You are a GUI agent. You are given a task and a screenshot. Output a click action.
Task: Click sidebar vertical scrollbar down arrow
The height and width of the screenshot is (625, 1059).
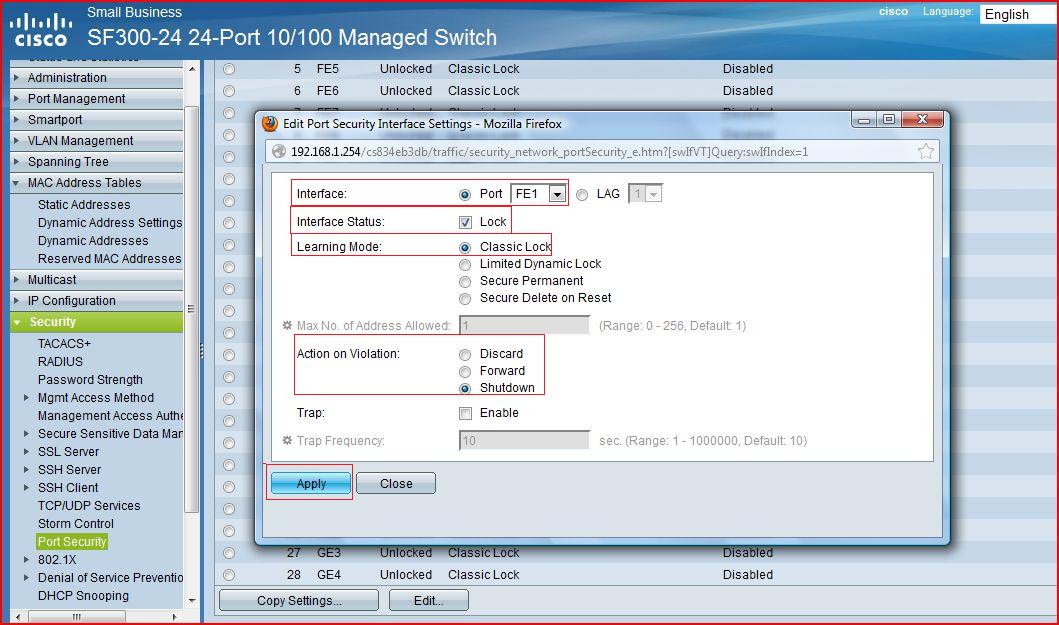click(192, 600)
